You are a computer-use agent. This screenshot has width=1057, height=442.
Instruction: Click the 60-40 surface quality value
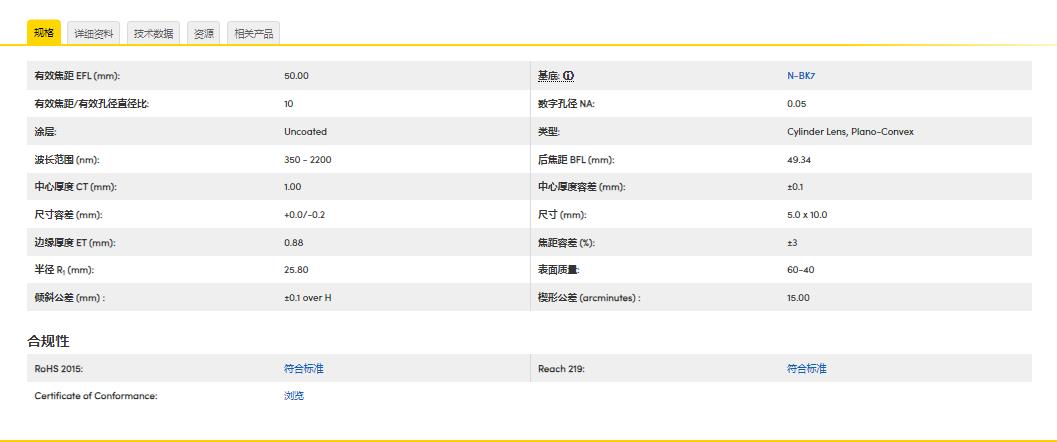click(800, 270)
